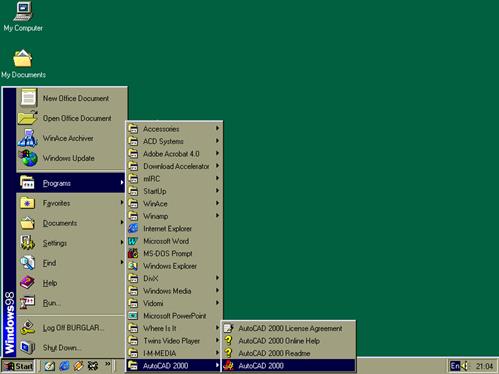The width and height of the screenshot is (499, 374).
Task: Click the Start button
Action: coord(18,366)
